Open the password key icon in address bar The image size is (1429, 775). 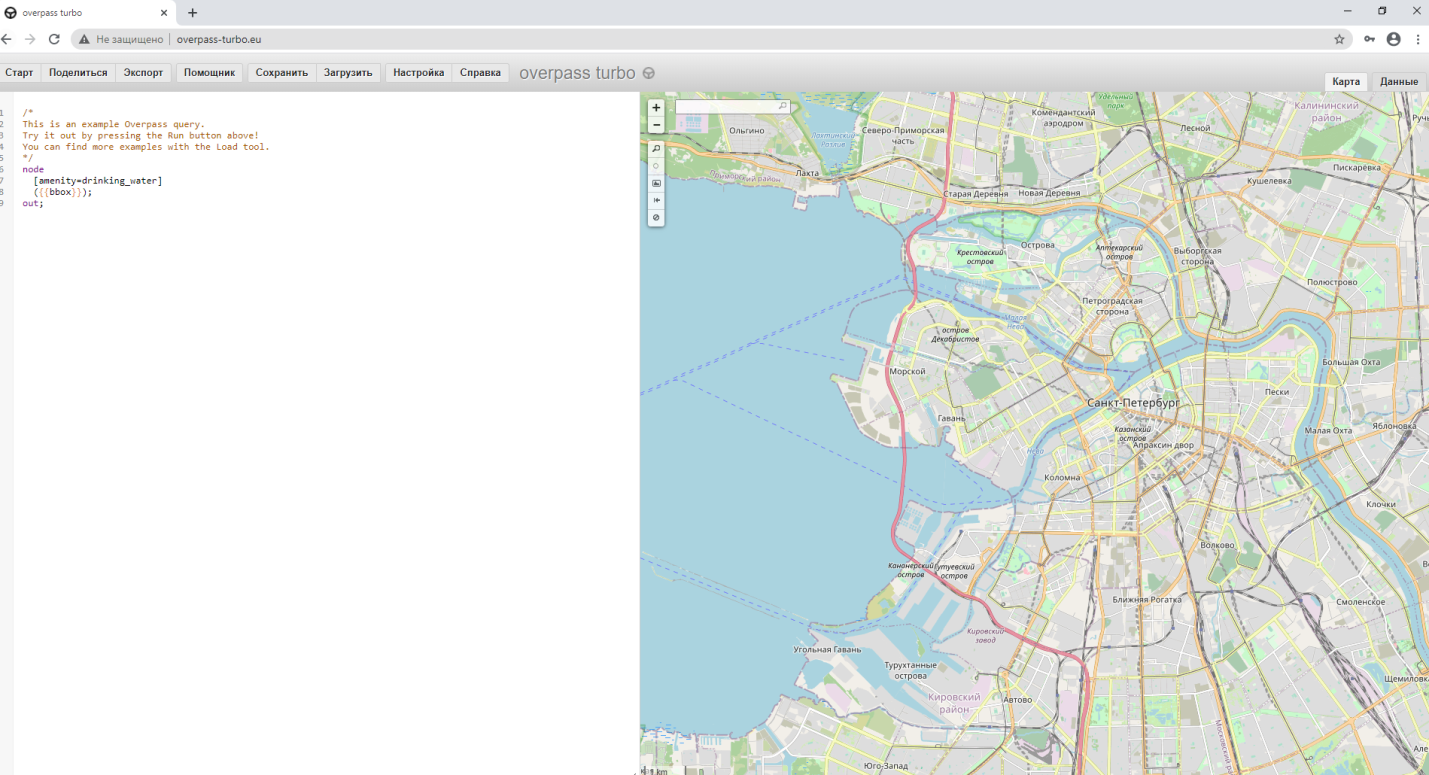pyautogui.click(x=1369, y=39)
